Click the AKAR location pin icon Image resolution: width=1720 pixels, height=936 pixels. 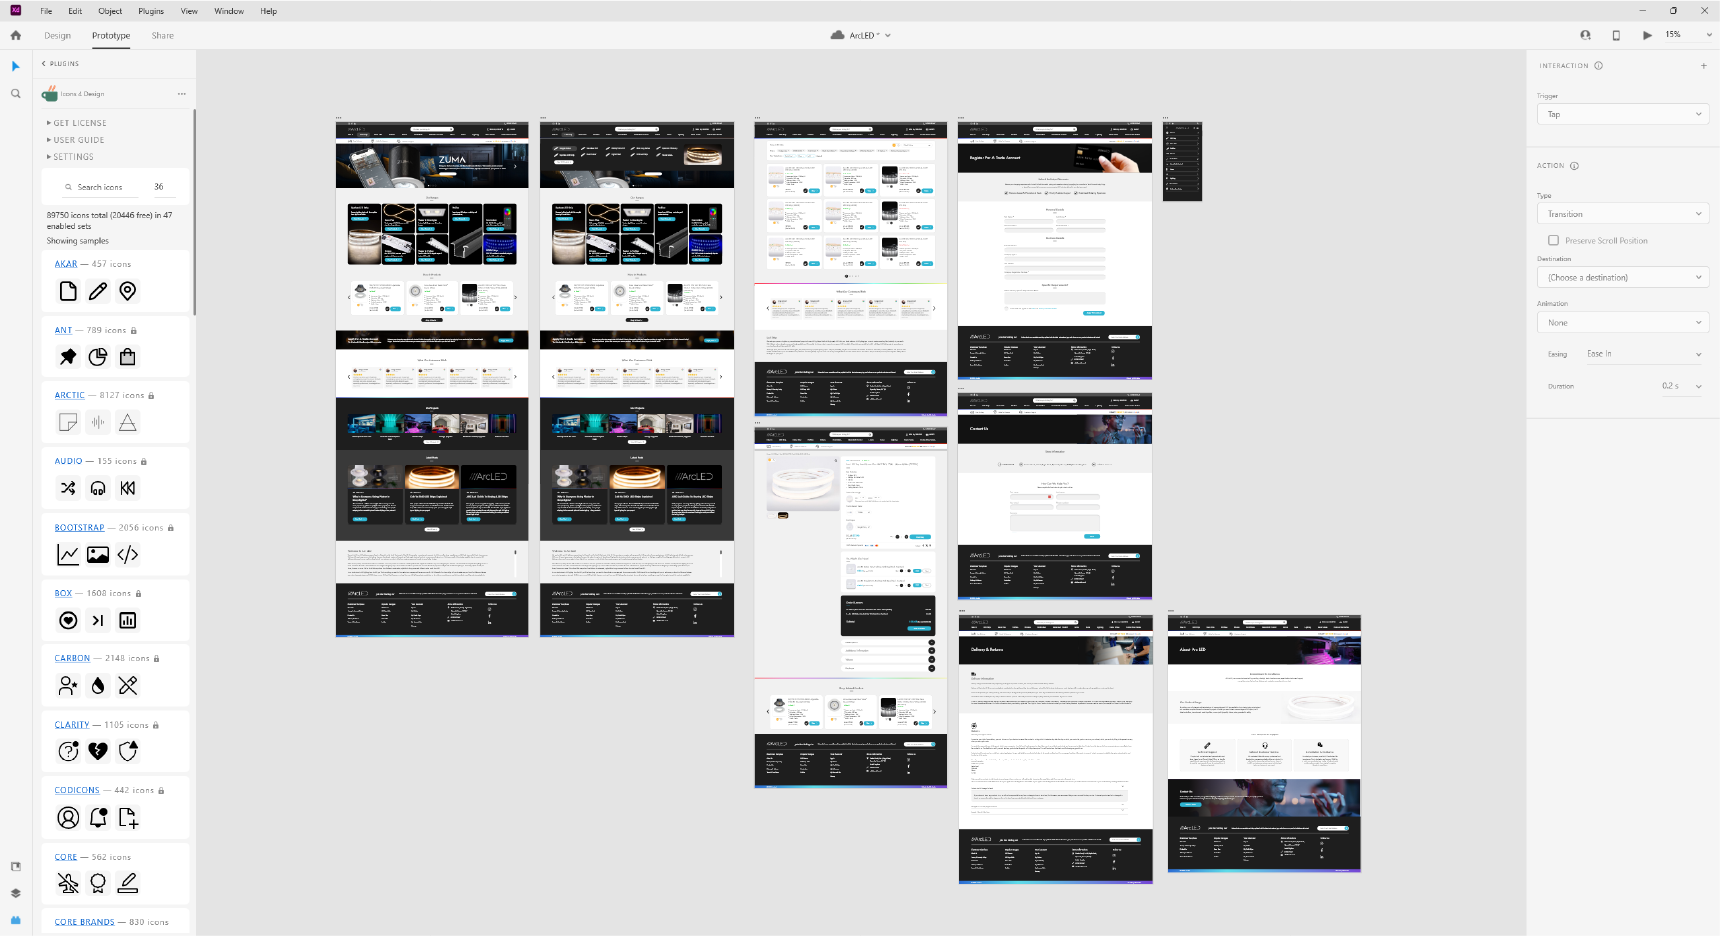pyautogui.click(x=128, y=291)
